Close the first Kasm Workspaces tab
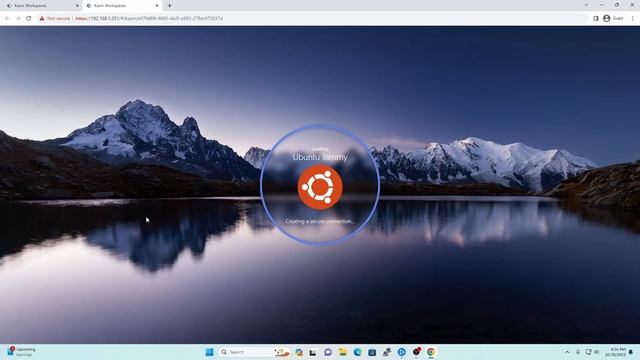The width and height of the screenshot is (640, 360). tap(78, 6)
